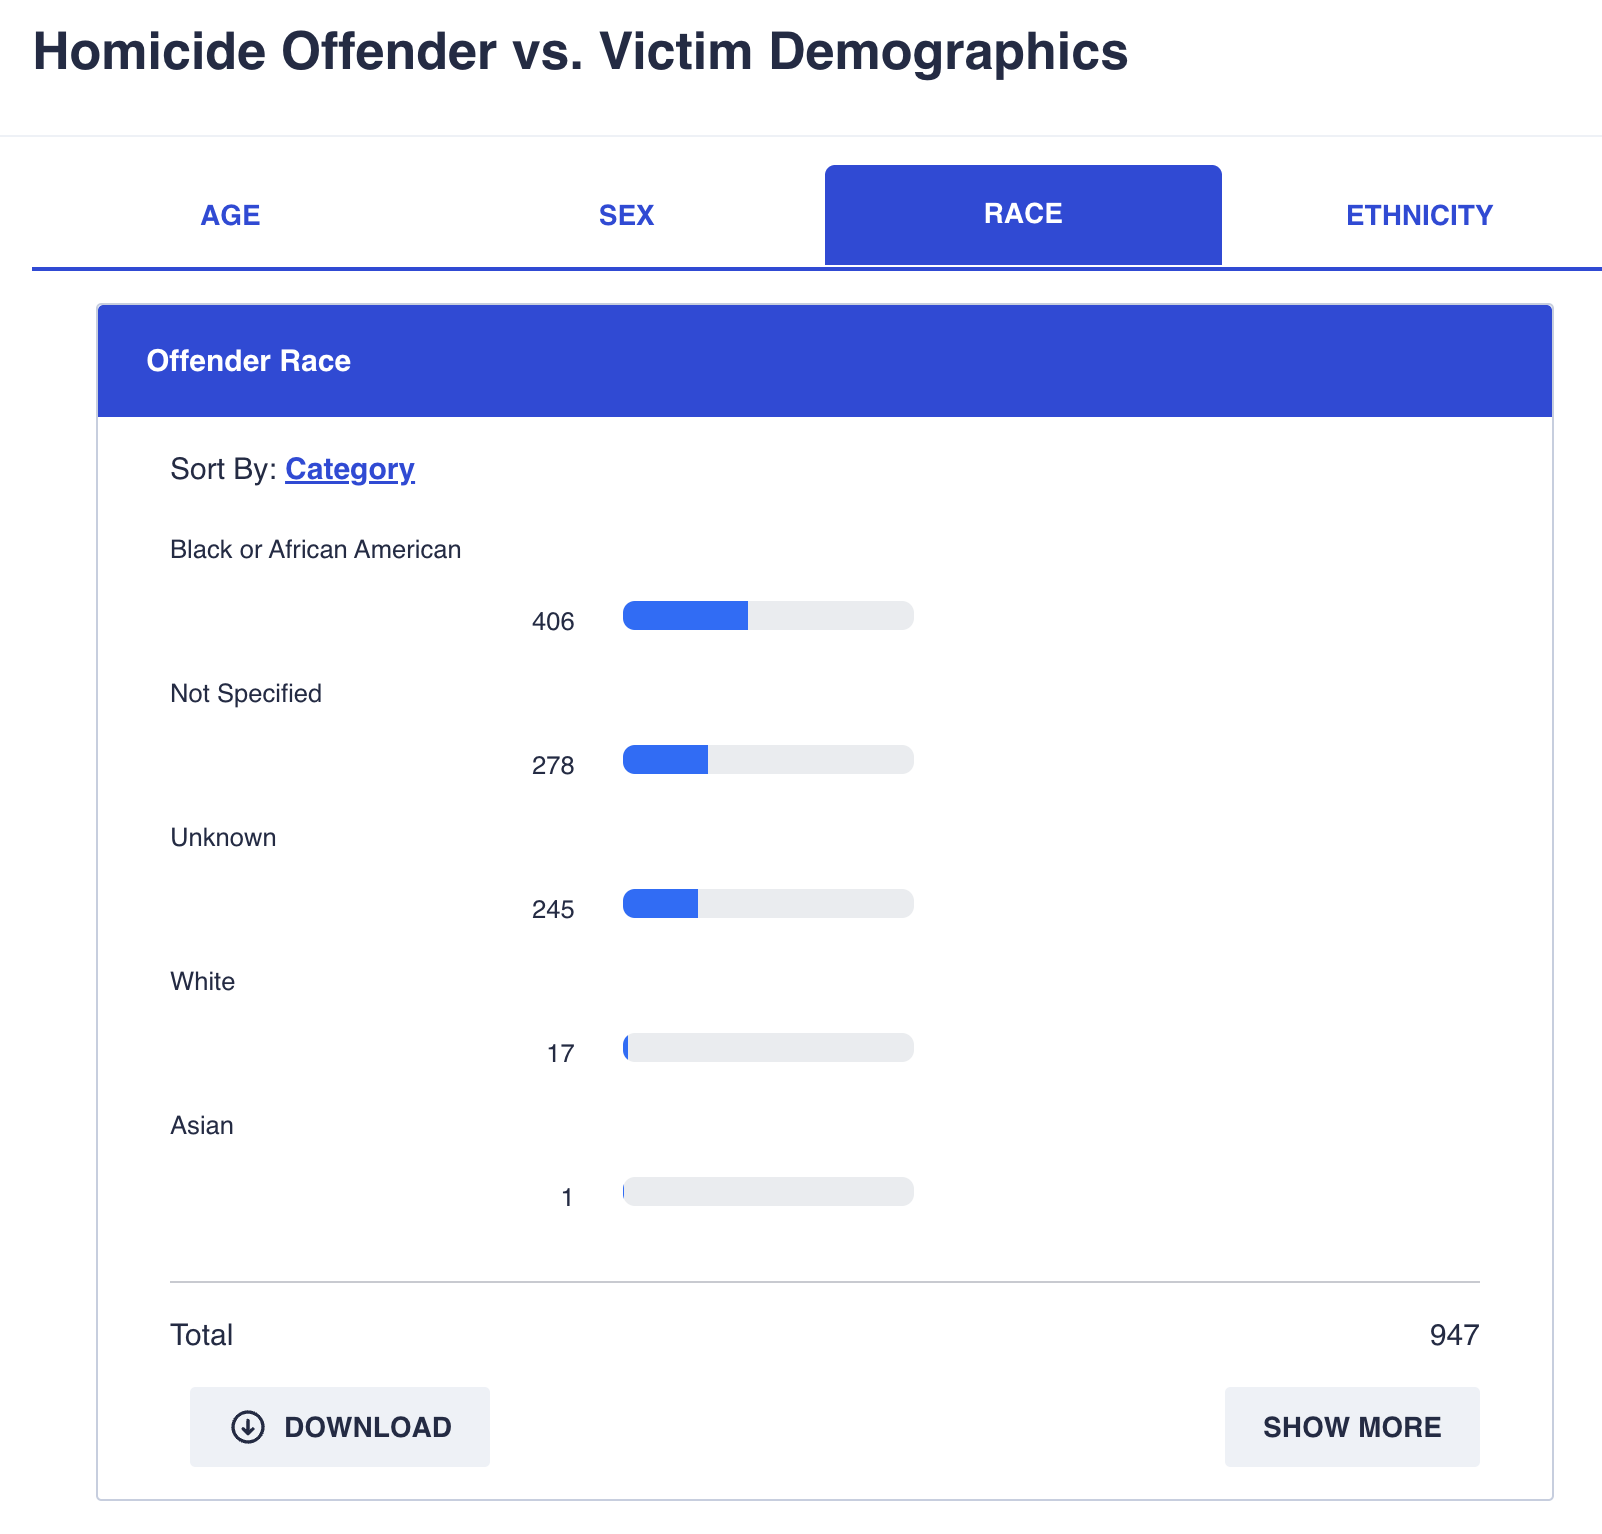Switch to the SEX tab

[626, 215]
